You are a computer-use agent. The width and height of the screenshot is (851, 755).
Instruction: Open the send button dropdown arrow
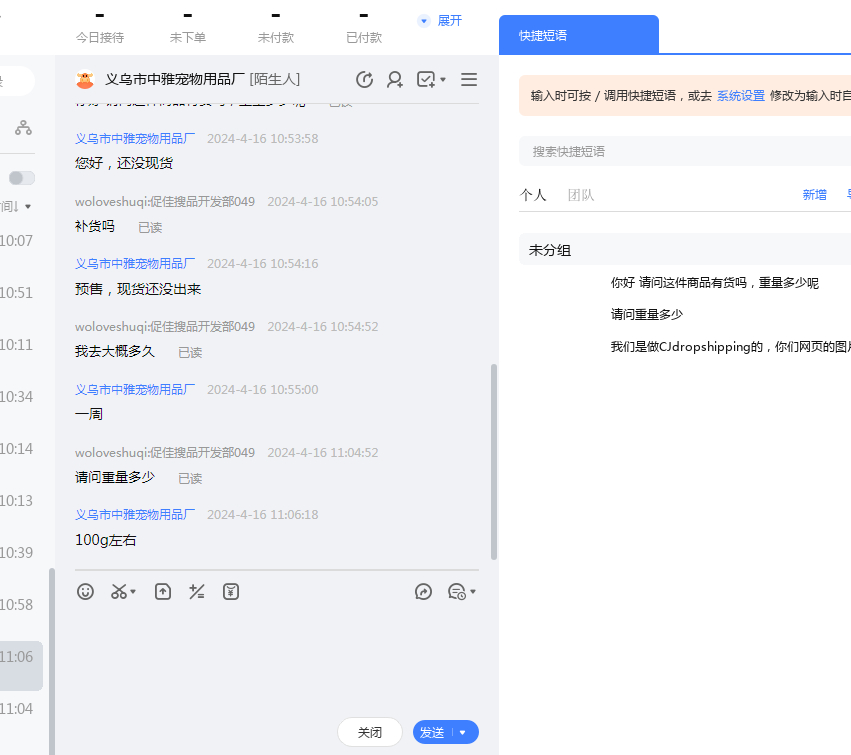point(463,733)
